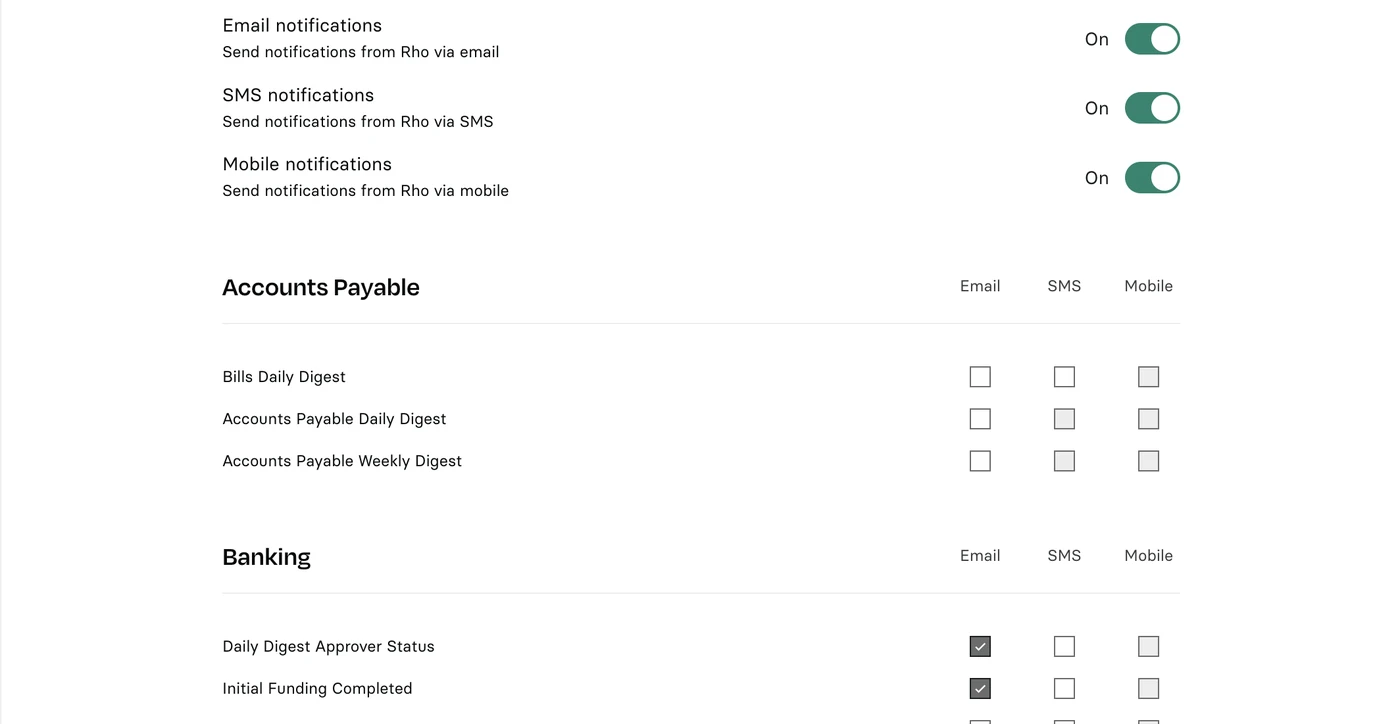Check Email box for Bills Daily Digest
This screenshot has width=1400, height=724.
coord(980,377)
